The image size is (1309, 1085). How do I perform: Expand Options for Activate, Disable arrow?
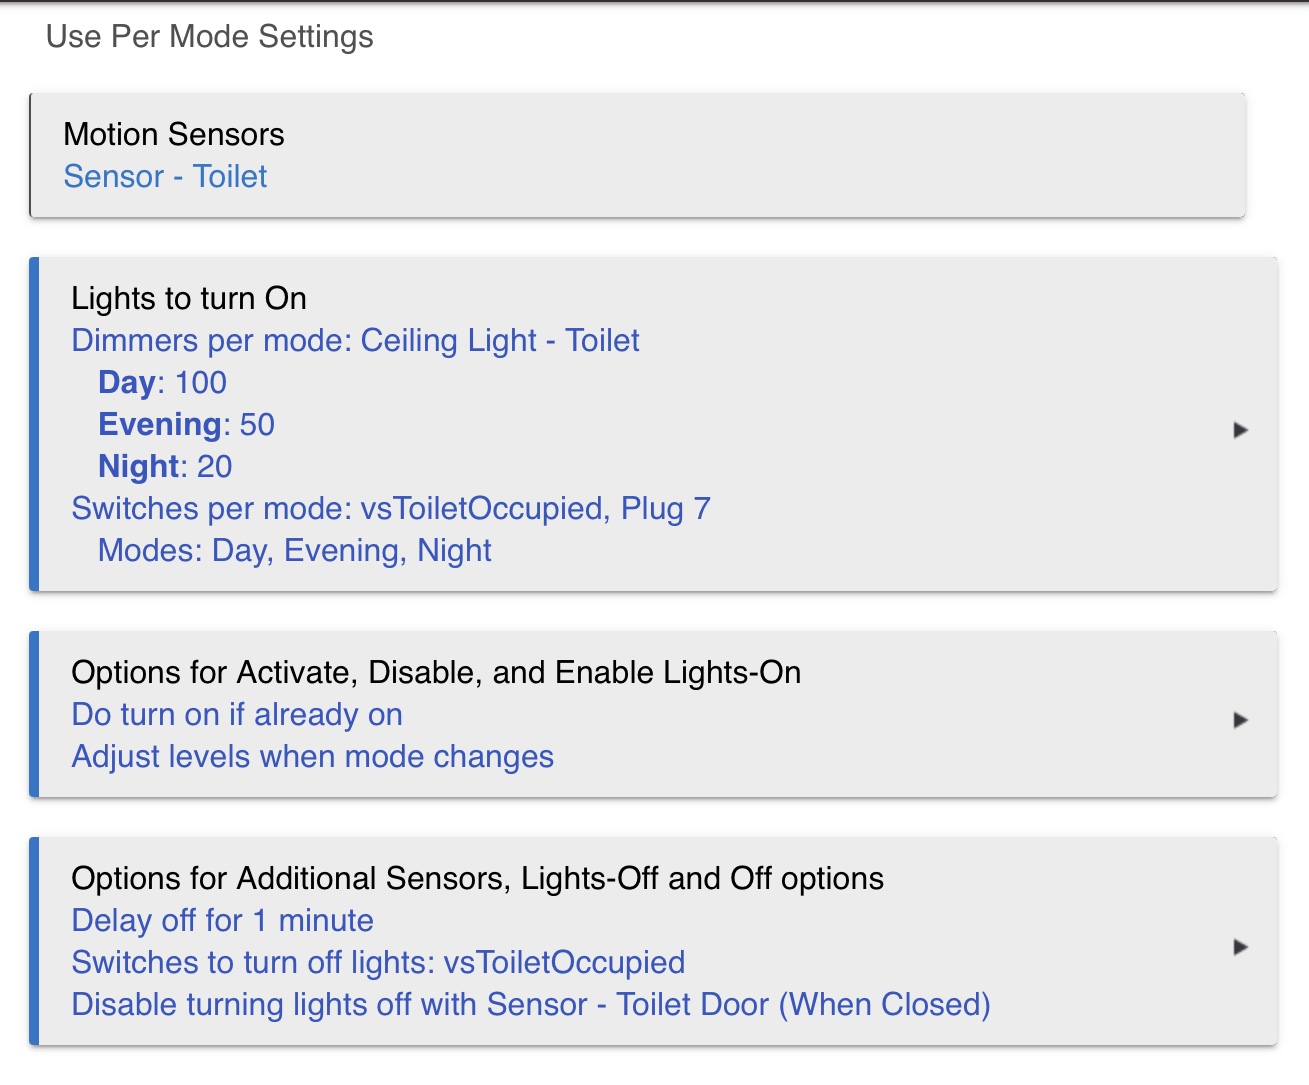1240,720
